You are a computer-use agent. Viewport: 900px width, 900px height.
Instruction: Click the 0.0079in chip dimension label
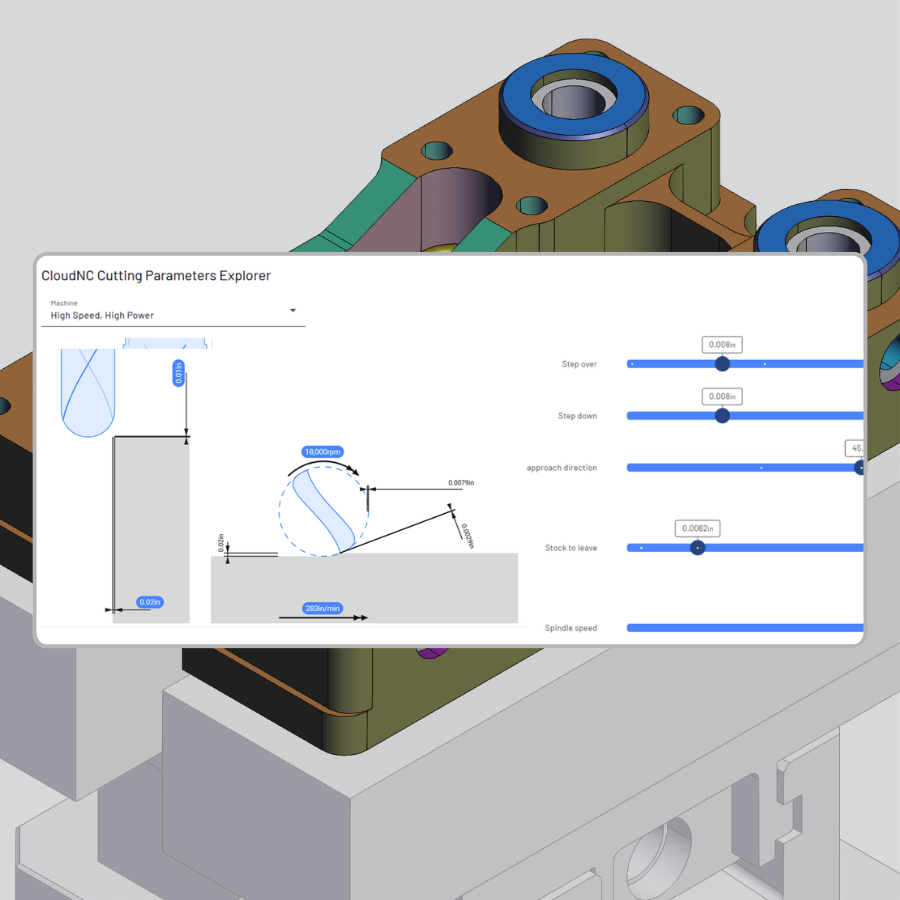tap(460, 483)
